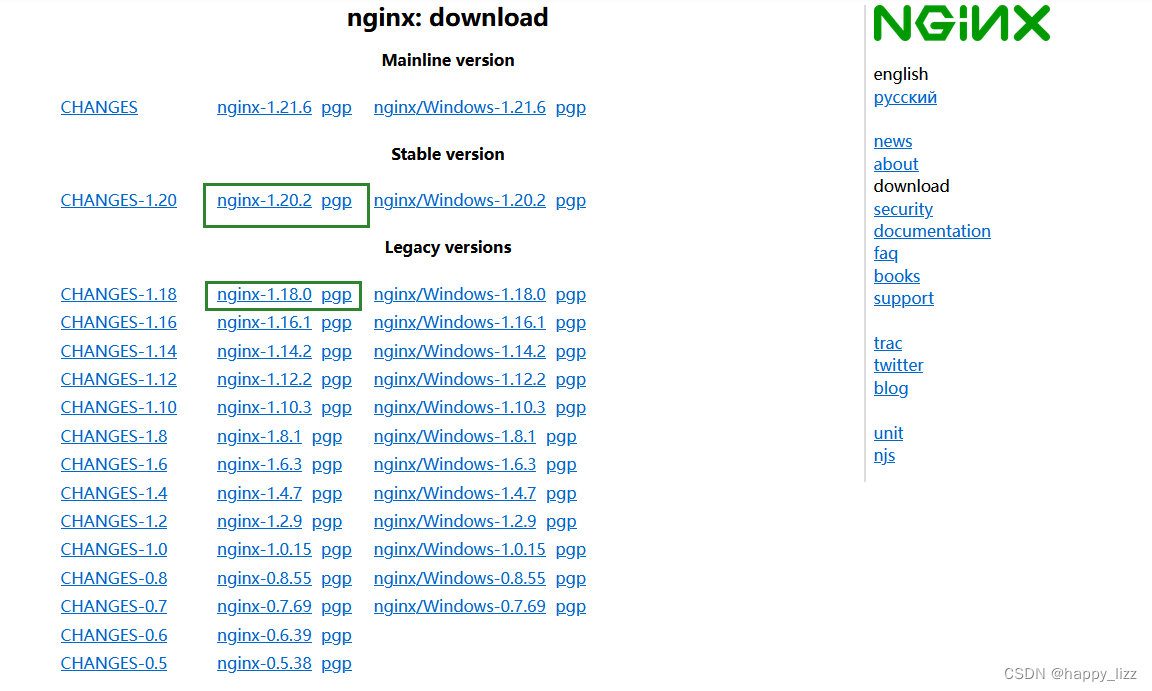Open CHANGES-1.4 link
This screenshot has height=691, width=1152.
pos(114,493)
